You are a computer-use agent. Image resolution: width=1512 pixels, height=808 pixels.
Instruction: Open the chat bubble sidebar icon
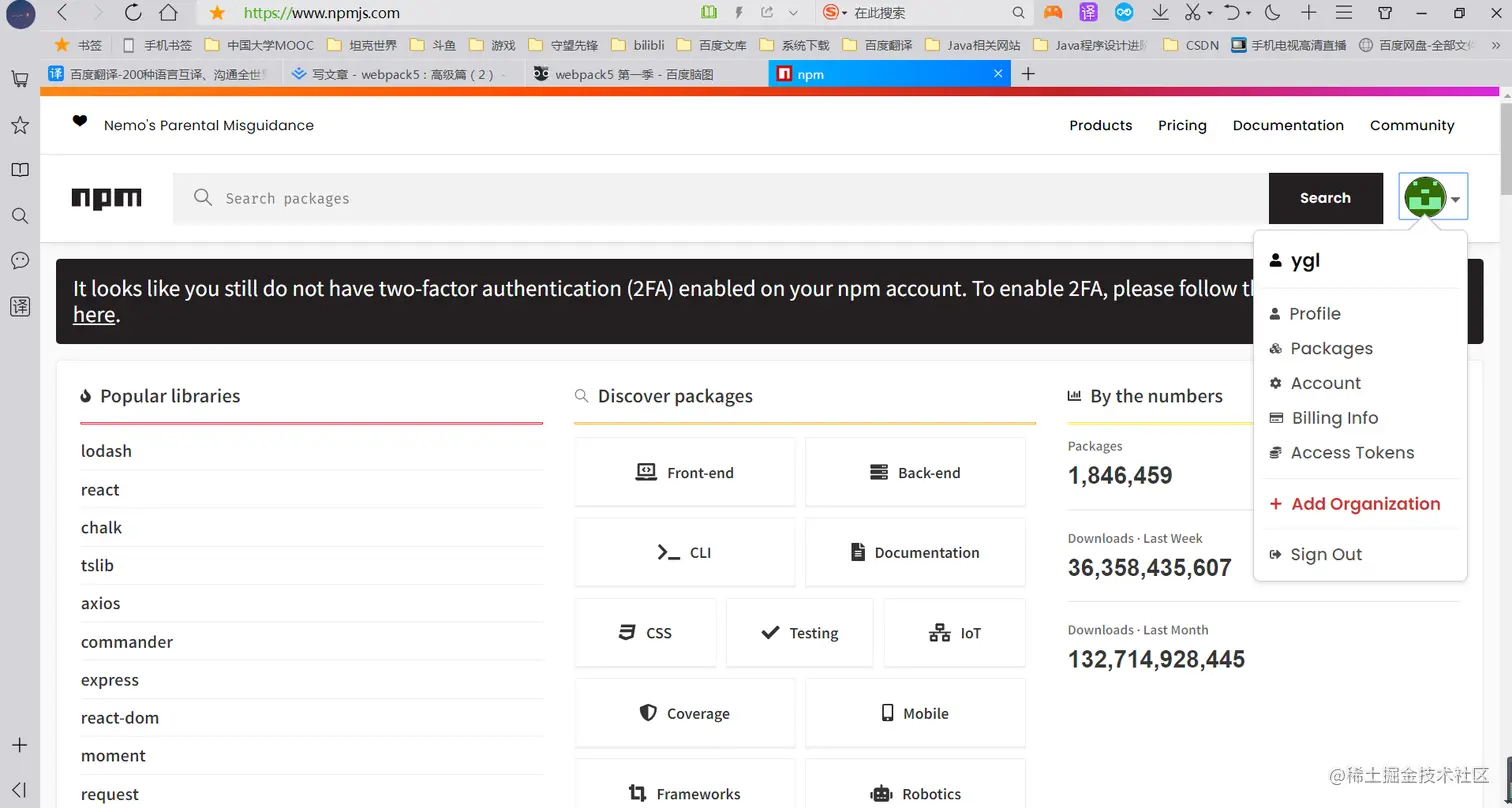19,261
